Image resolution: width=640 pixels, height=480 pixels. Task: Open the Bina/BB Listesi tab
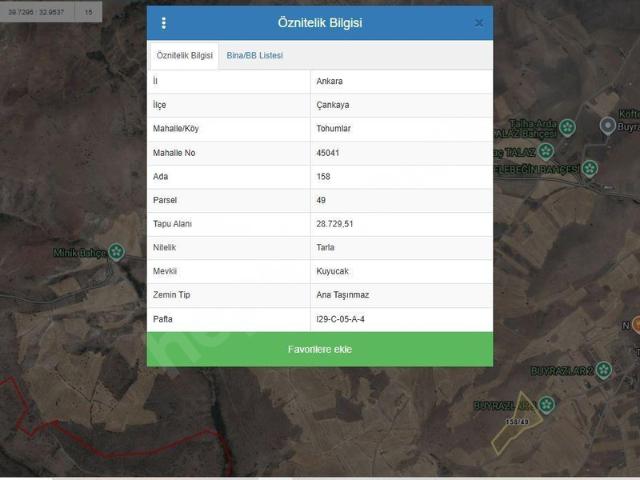click(255, 56)
